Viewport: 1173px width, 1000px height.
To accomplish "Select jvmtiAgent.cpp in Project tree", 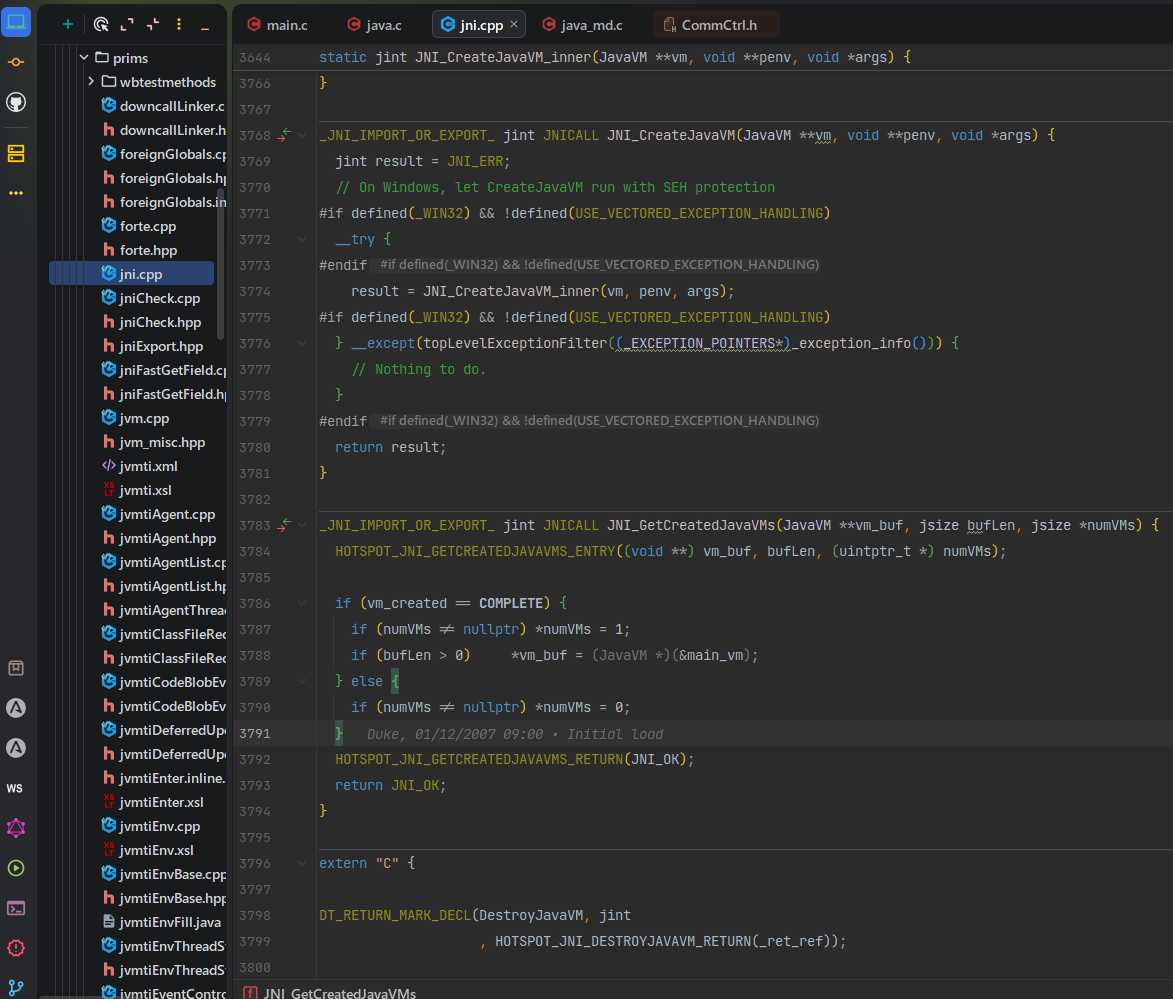I will [158, 514].
